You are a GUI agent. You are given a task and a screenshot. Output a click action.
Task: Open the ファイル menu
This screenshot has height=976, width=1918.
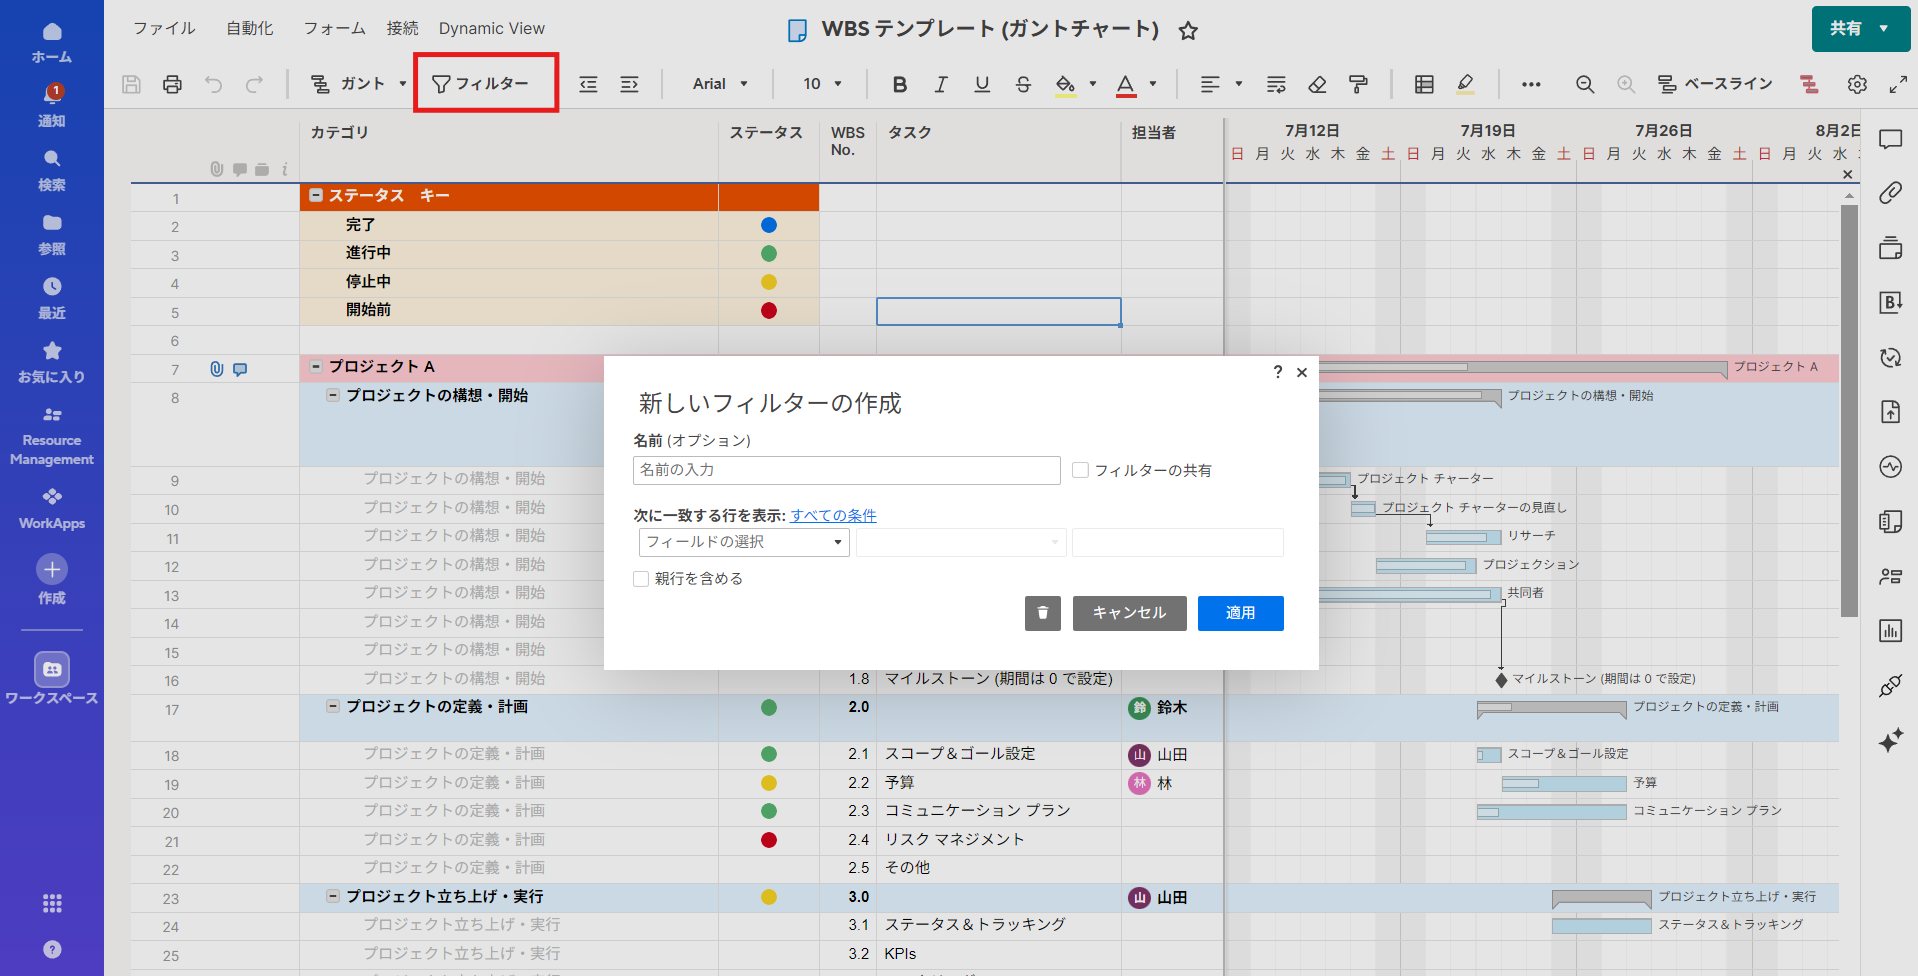164,28
